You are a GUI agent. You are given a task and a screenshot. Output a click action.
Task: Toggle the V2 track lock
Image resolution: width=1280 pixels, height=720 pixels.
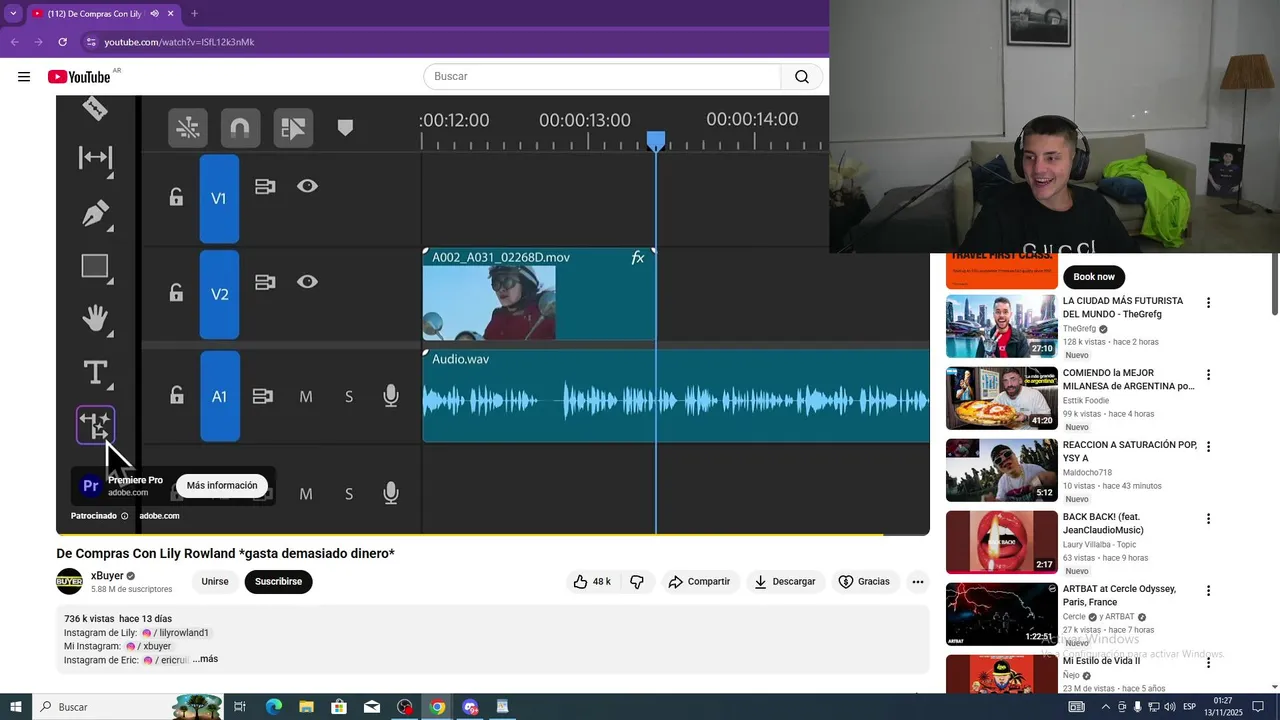pyautogui.click(x=176, y=292)
